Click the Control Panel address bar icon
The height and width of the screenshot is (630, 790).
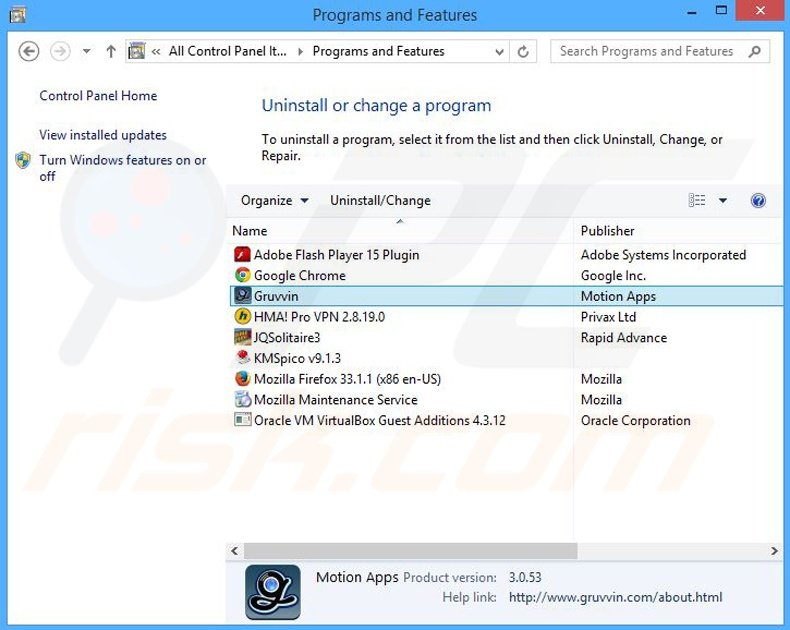pos(137,51)
